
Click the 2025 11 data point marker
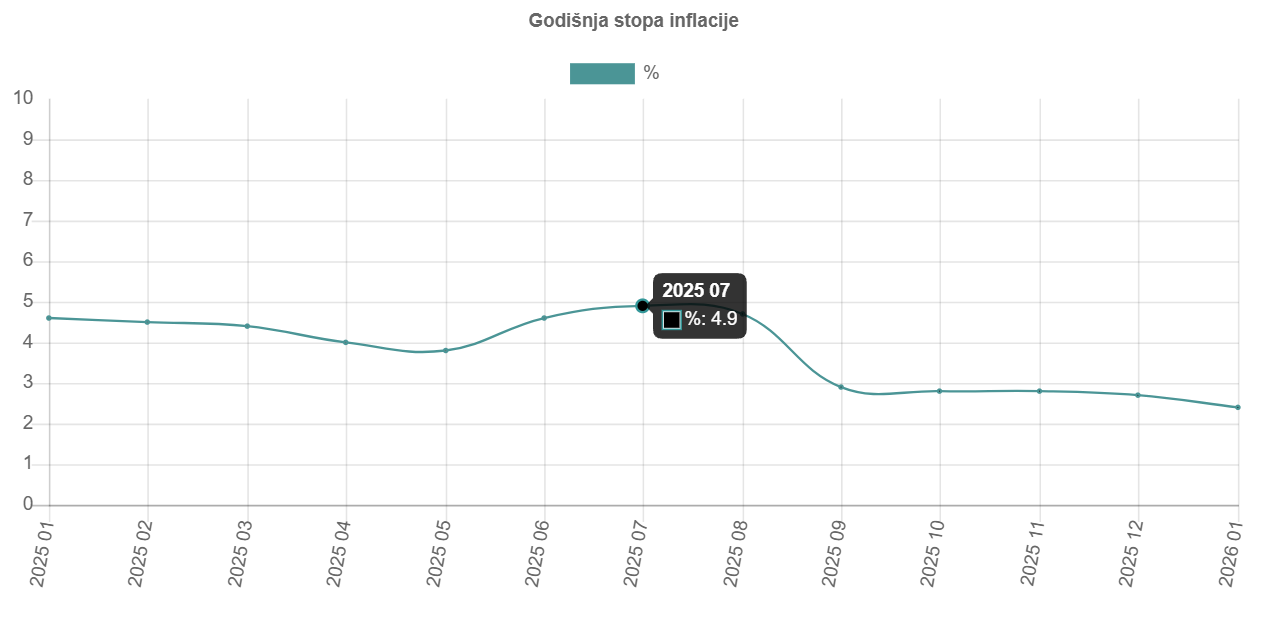(x=1040, y=391)
